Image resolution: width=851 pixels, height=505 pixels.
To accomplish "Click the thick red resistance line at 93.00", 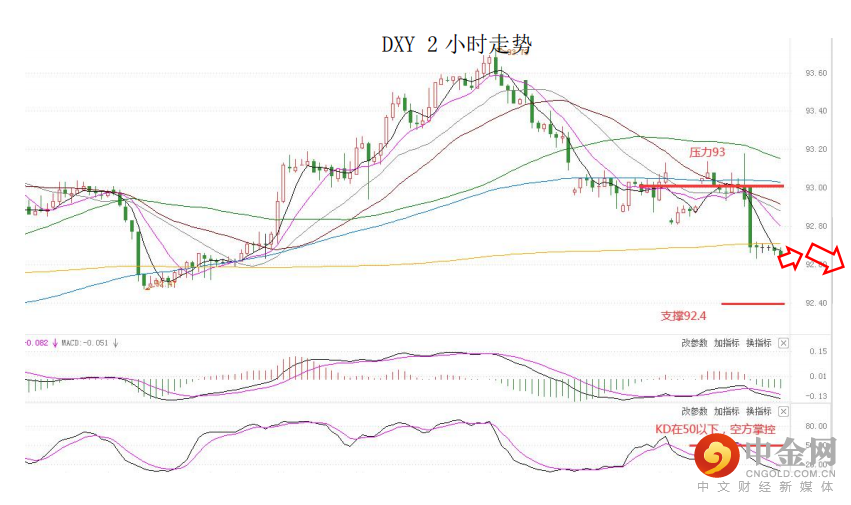I will coord(712,186).
